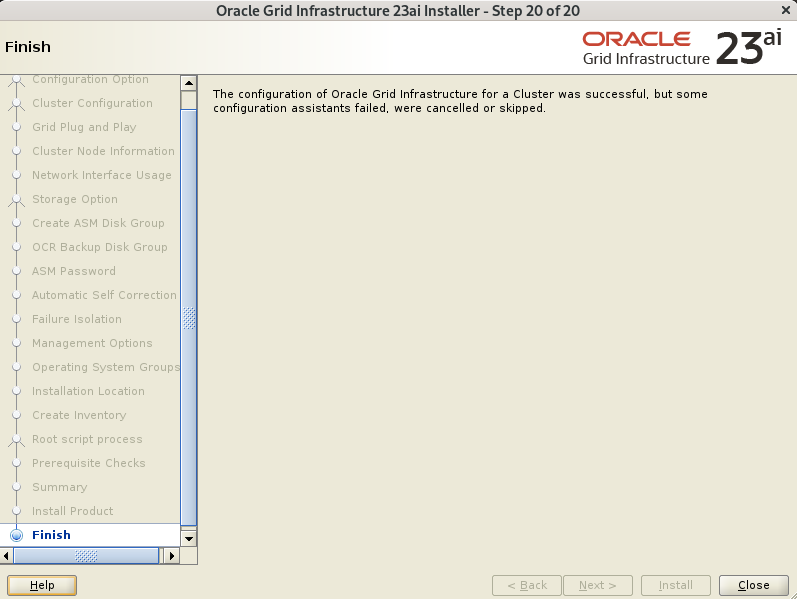
Task: Click the Root script process marker icon
Action: point(16,440)
